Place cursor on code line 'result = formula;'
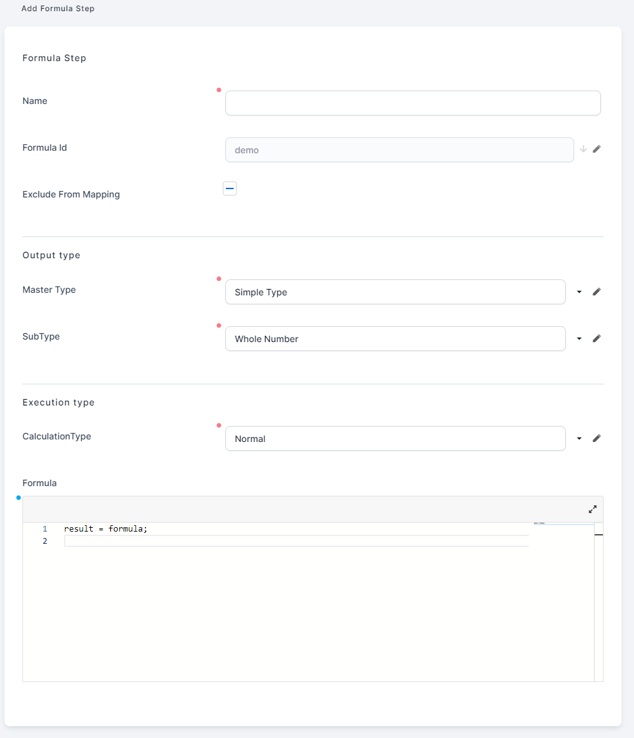This screenshot has width=634, height=738. click(x=106, y=529)
